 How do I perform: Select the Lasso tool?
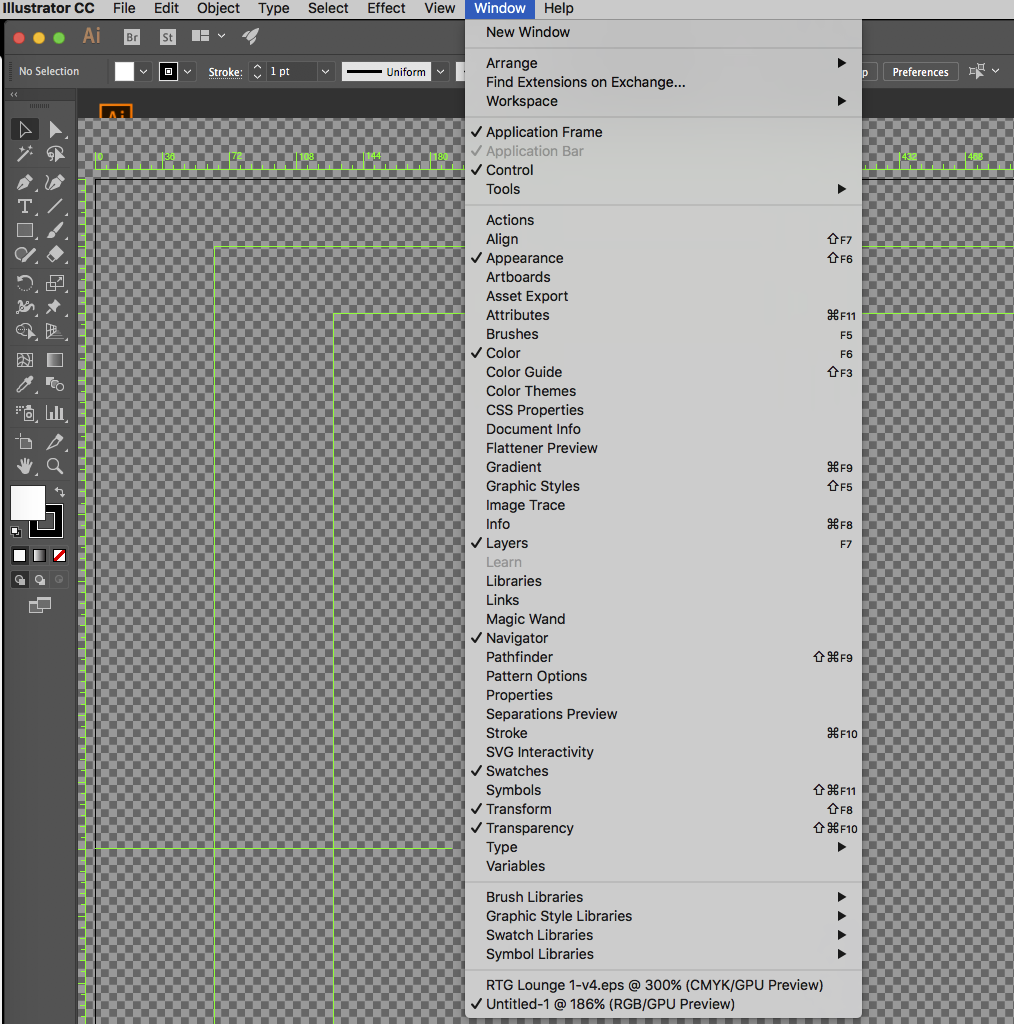[55, 154]
